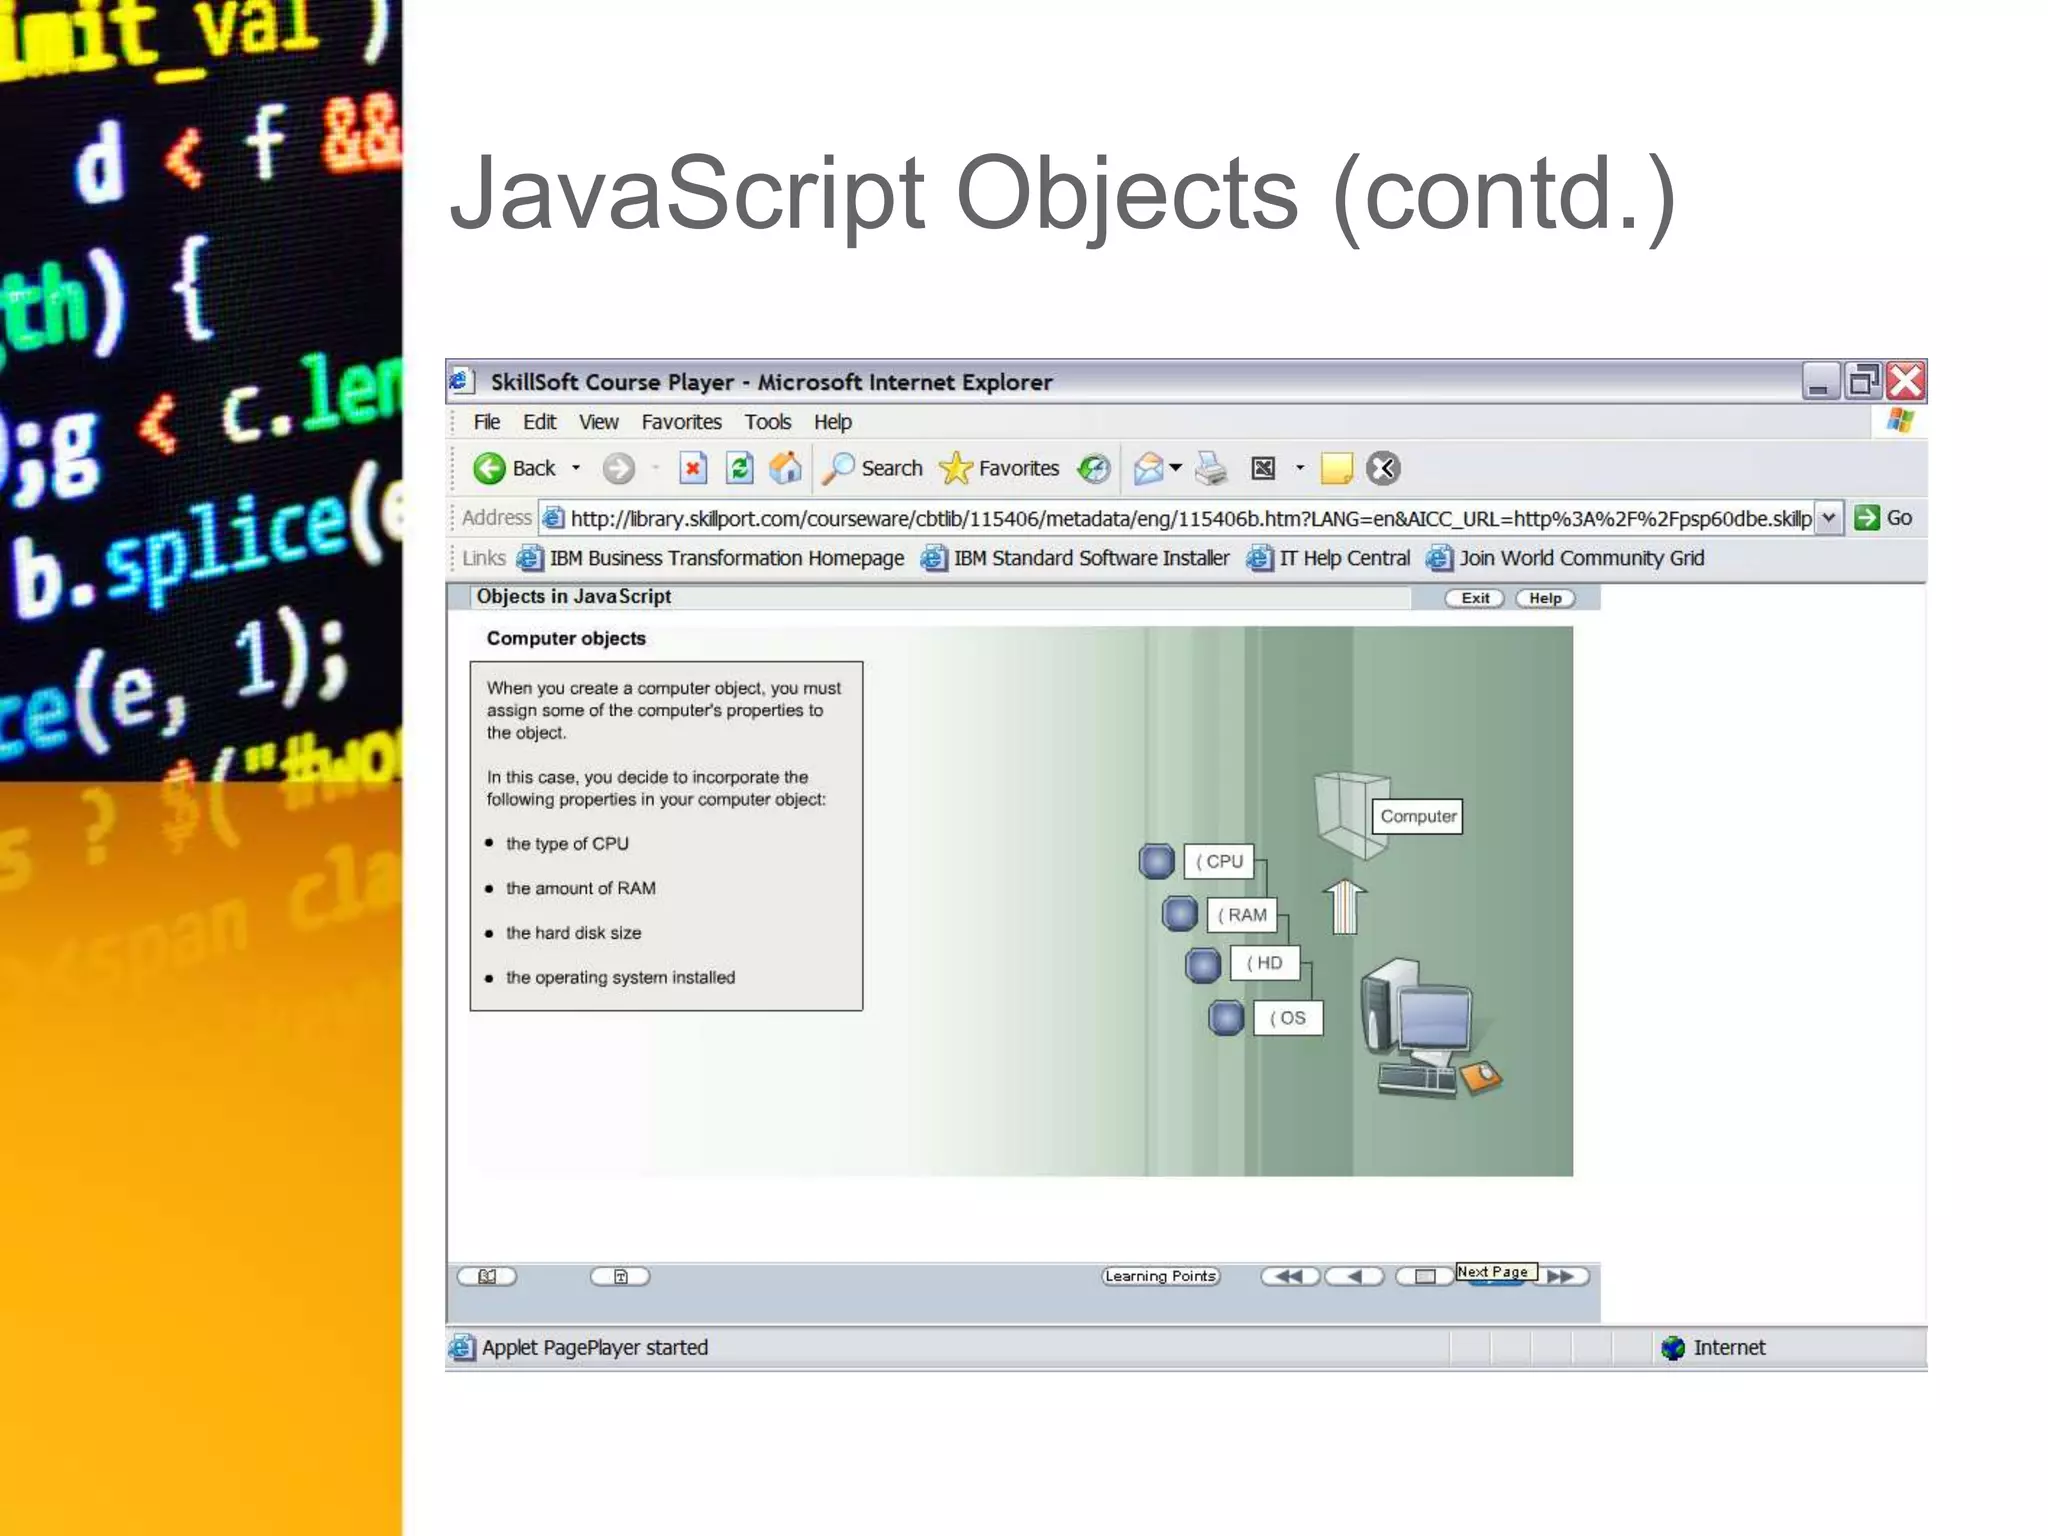Expand dropdown next to Edit icon
The width and height of the screenshot is (2048, 1536).
click(x=1300, y=468)
